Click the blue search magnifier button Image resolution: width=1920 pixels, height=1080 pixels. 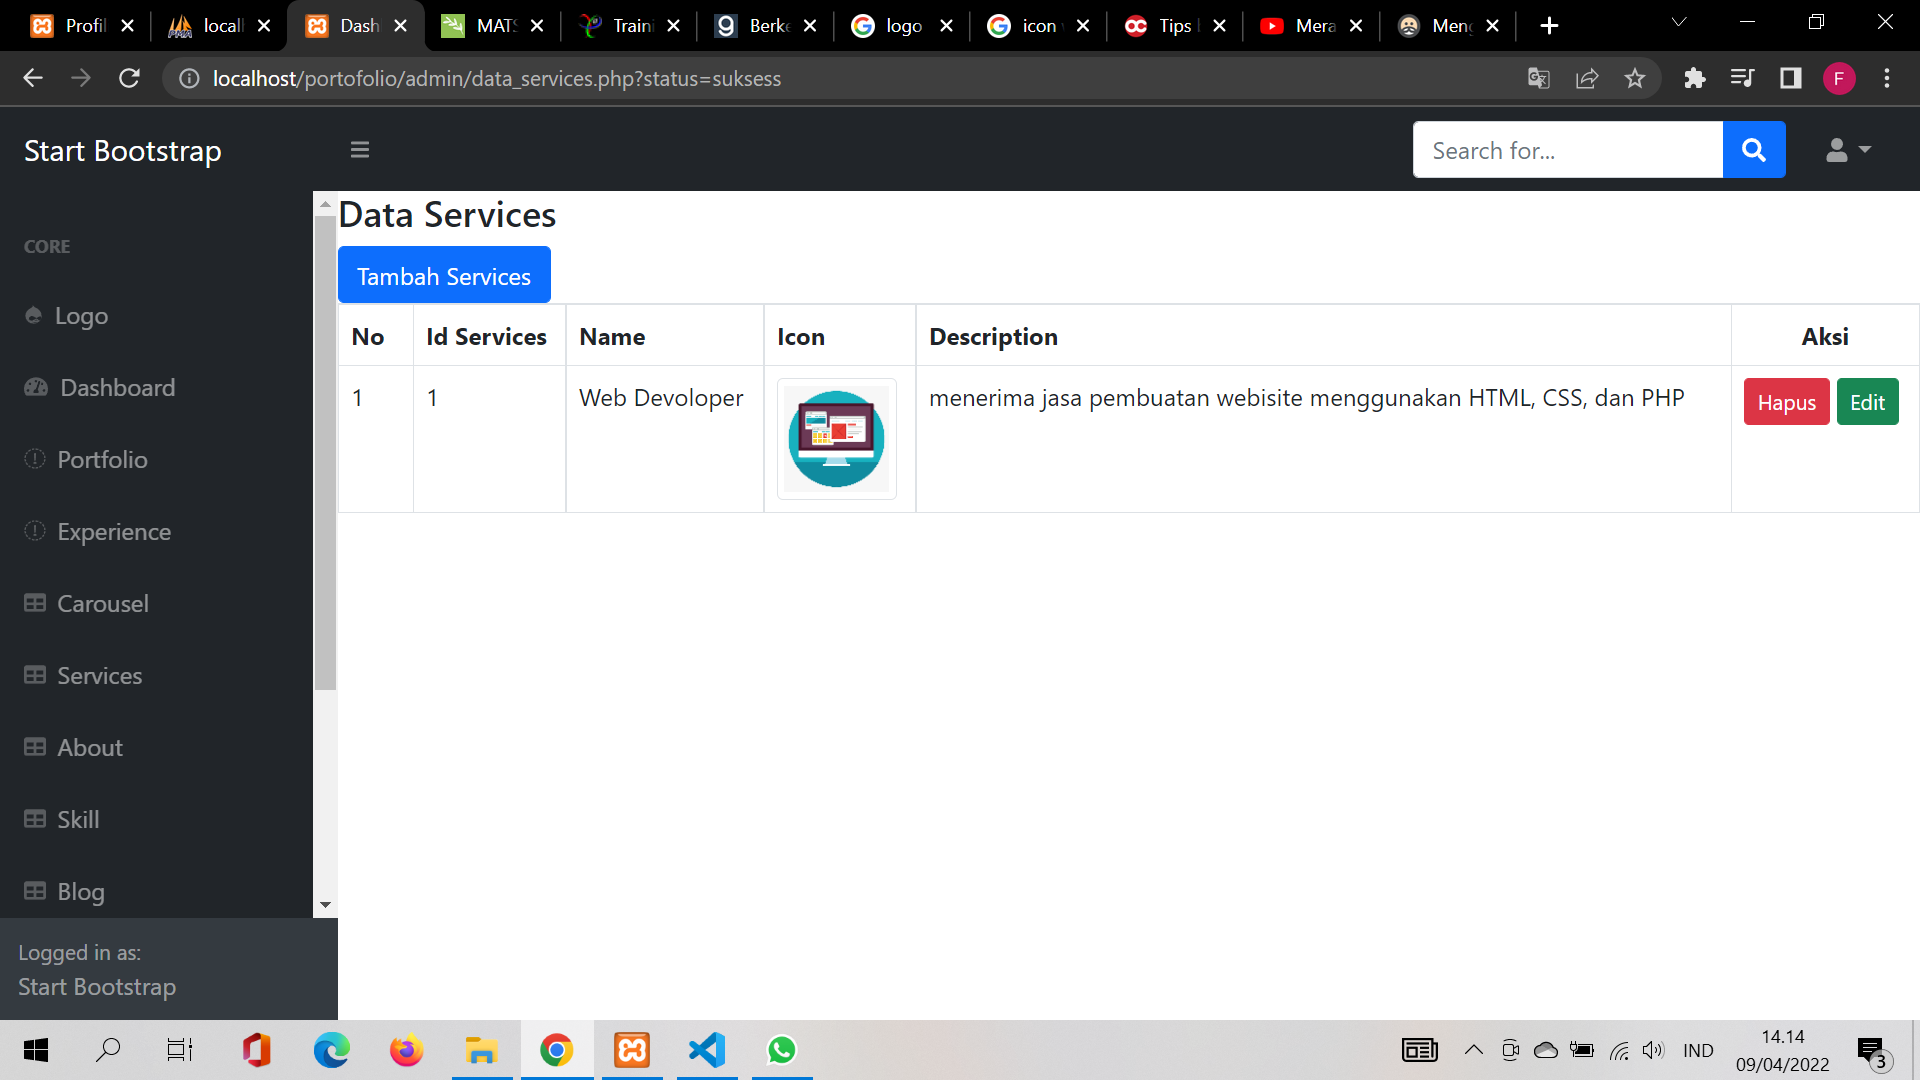[x=1754, y=150]
